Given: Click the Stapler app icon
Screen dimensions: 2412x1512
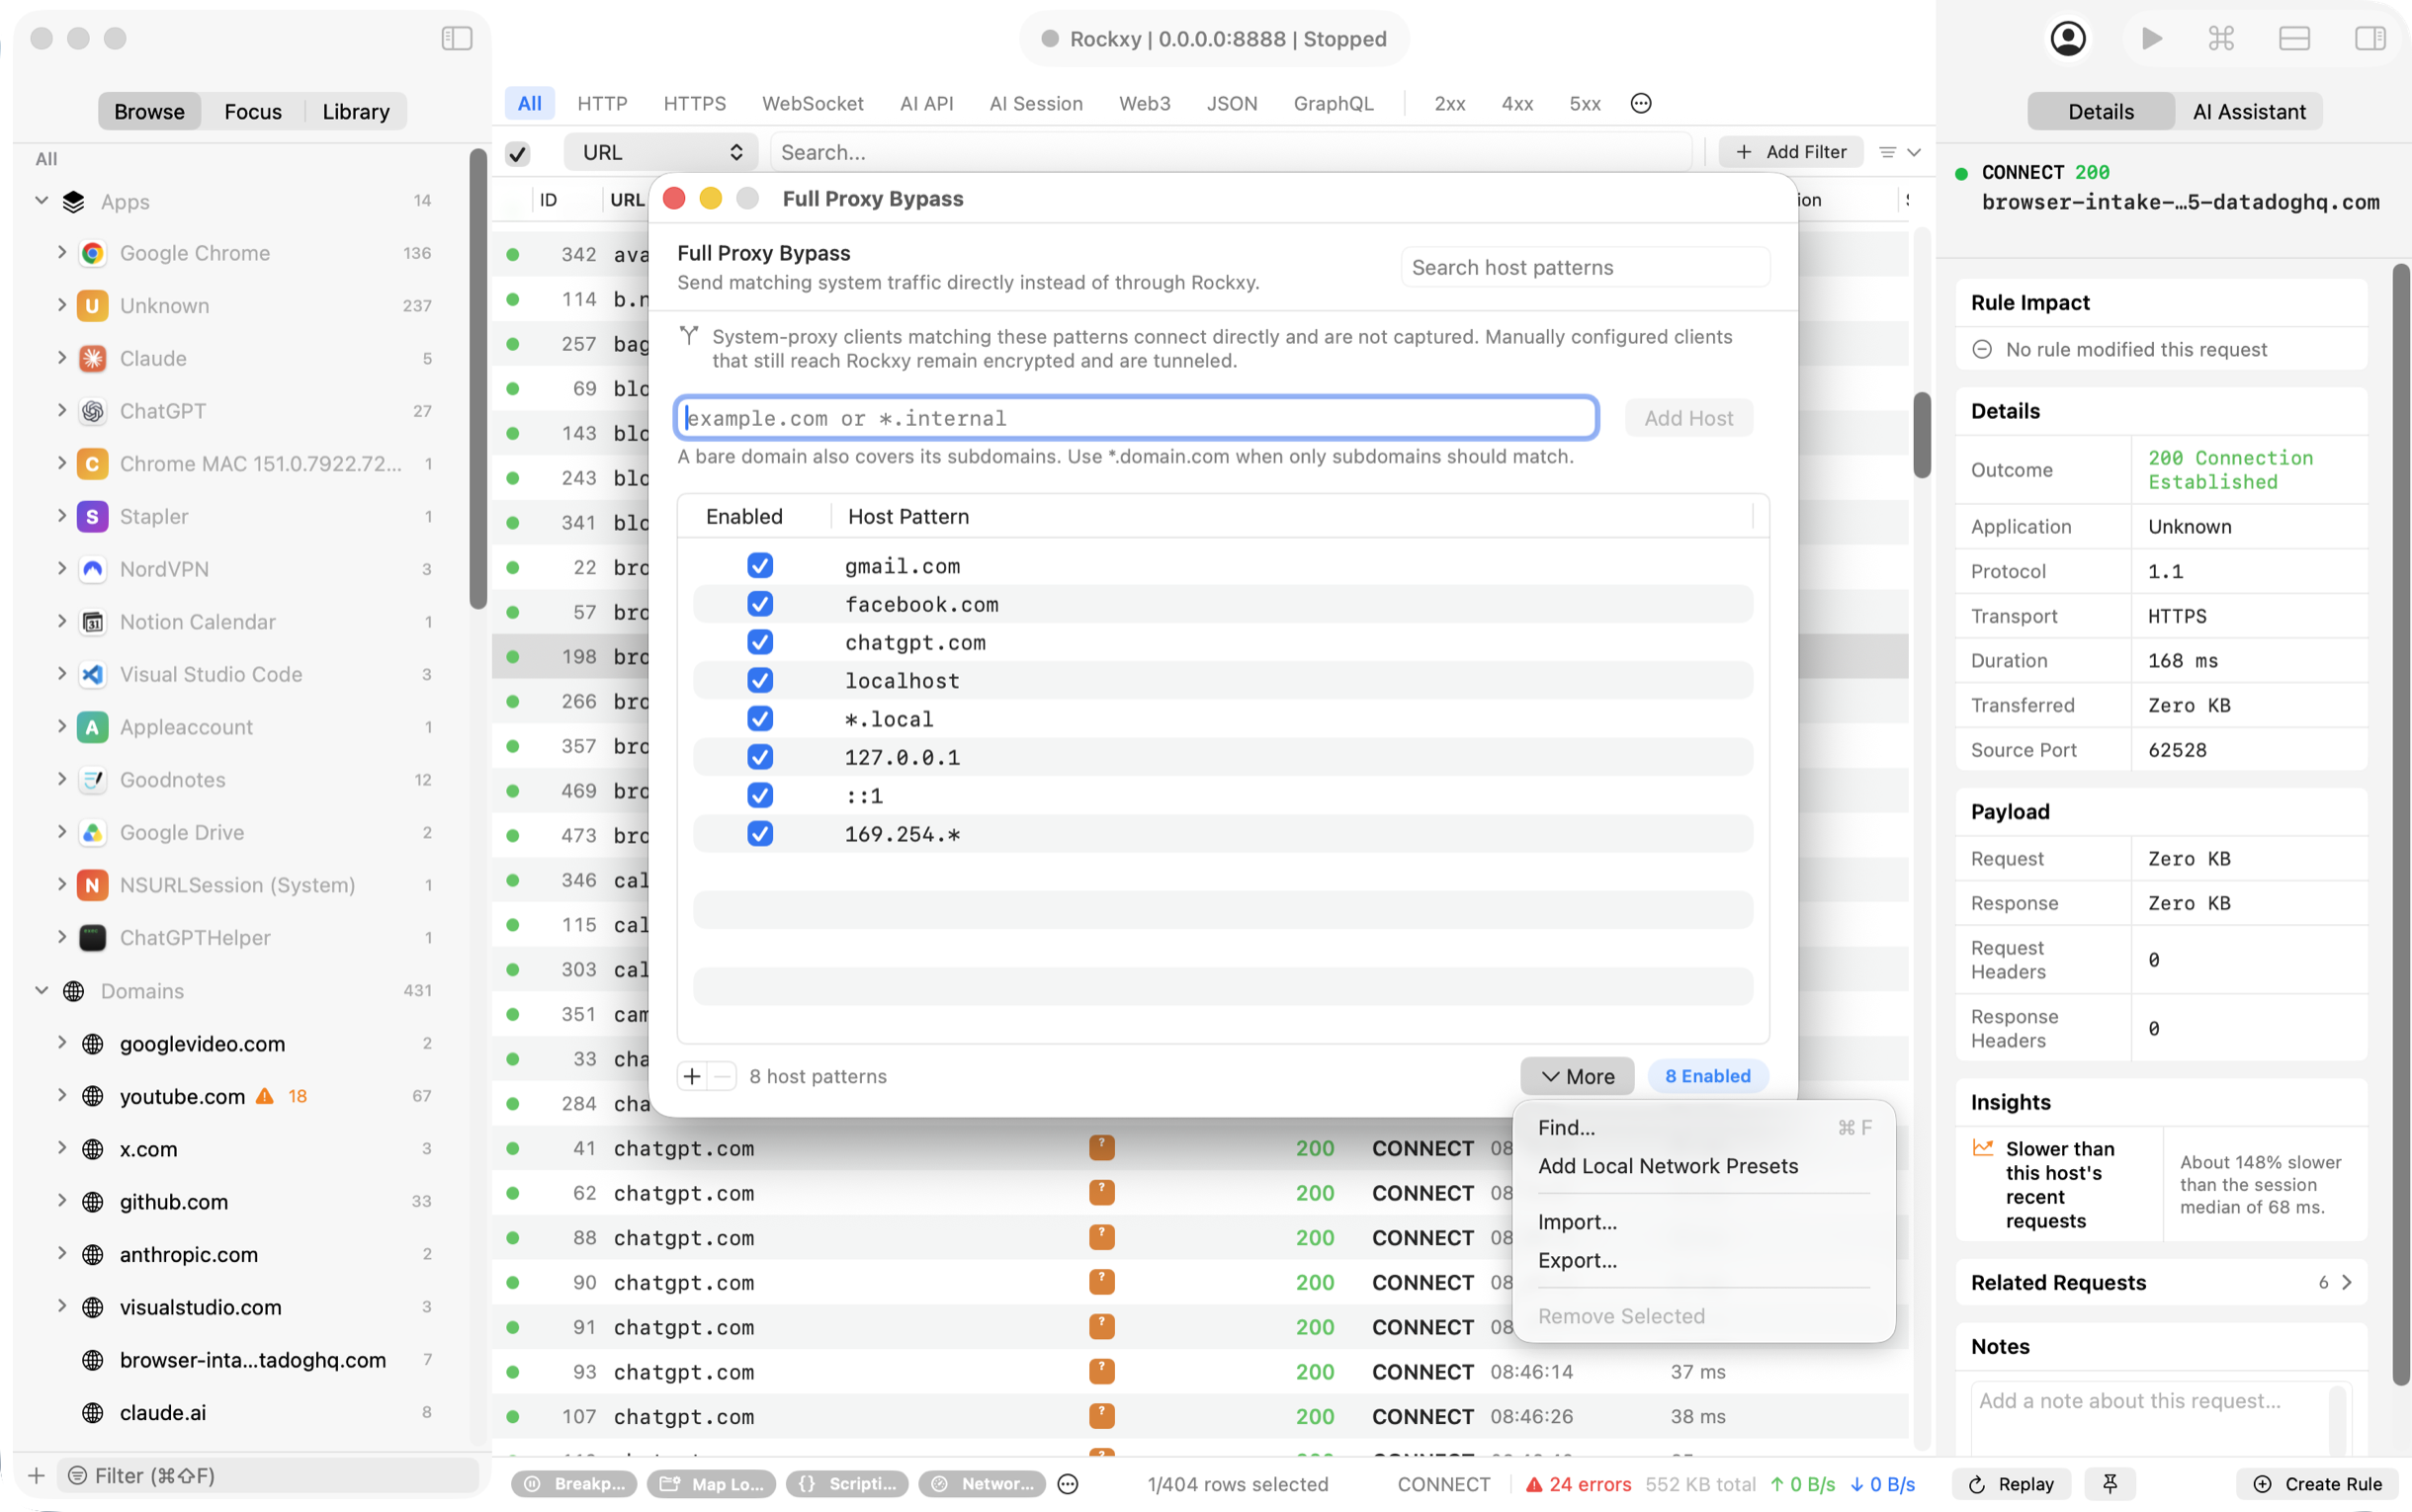Looking at the screenshot, I should [92, 516].
